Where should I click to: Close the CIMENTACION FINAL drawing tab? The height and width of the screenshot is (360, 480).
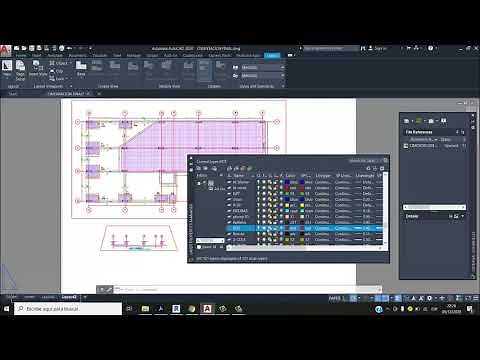[x=88, y=94]
